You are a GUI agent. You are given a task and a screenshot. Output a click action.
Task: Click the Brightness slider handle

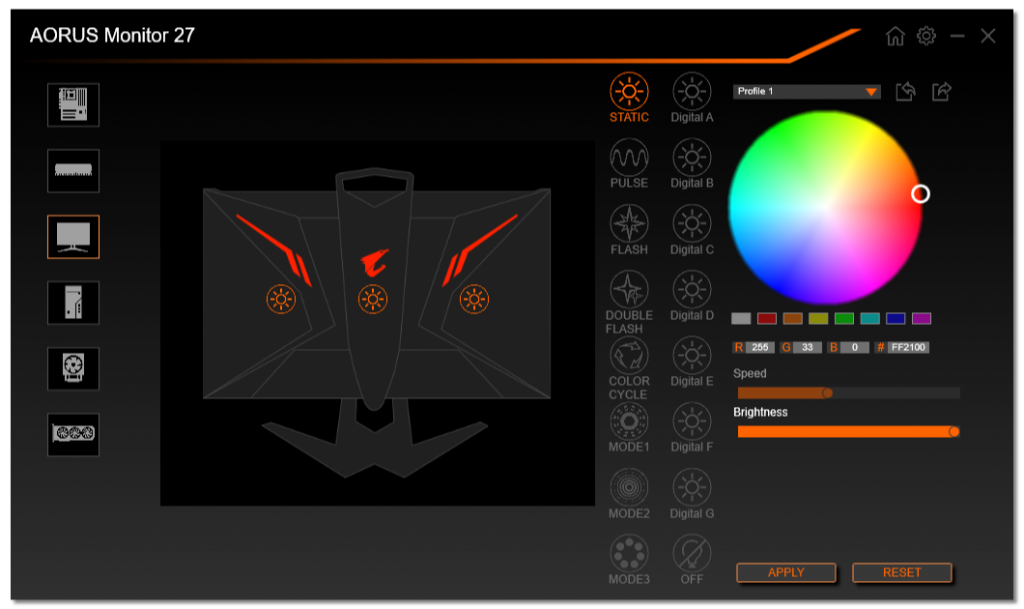(x=954, y=431)
